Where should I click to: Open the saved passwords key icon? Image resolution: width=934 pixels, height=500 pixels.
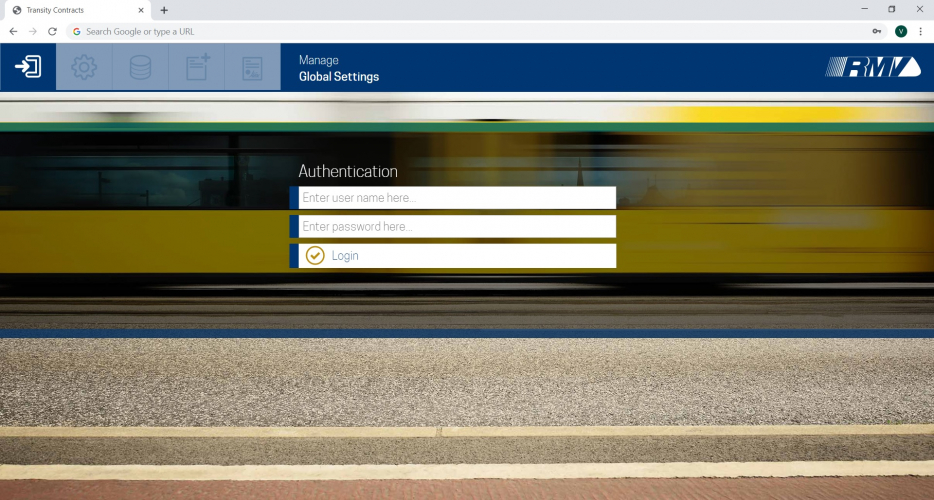click(x=877, y=32)
